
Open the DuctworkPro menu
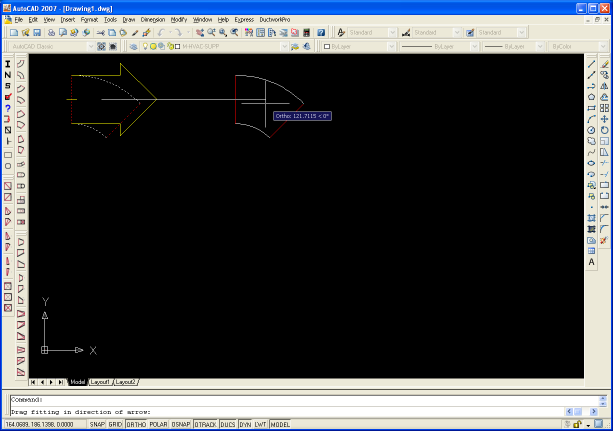275,20
